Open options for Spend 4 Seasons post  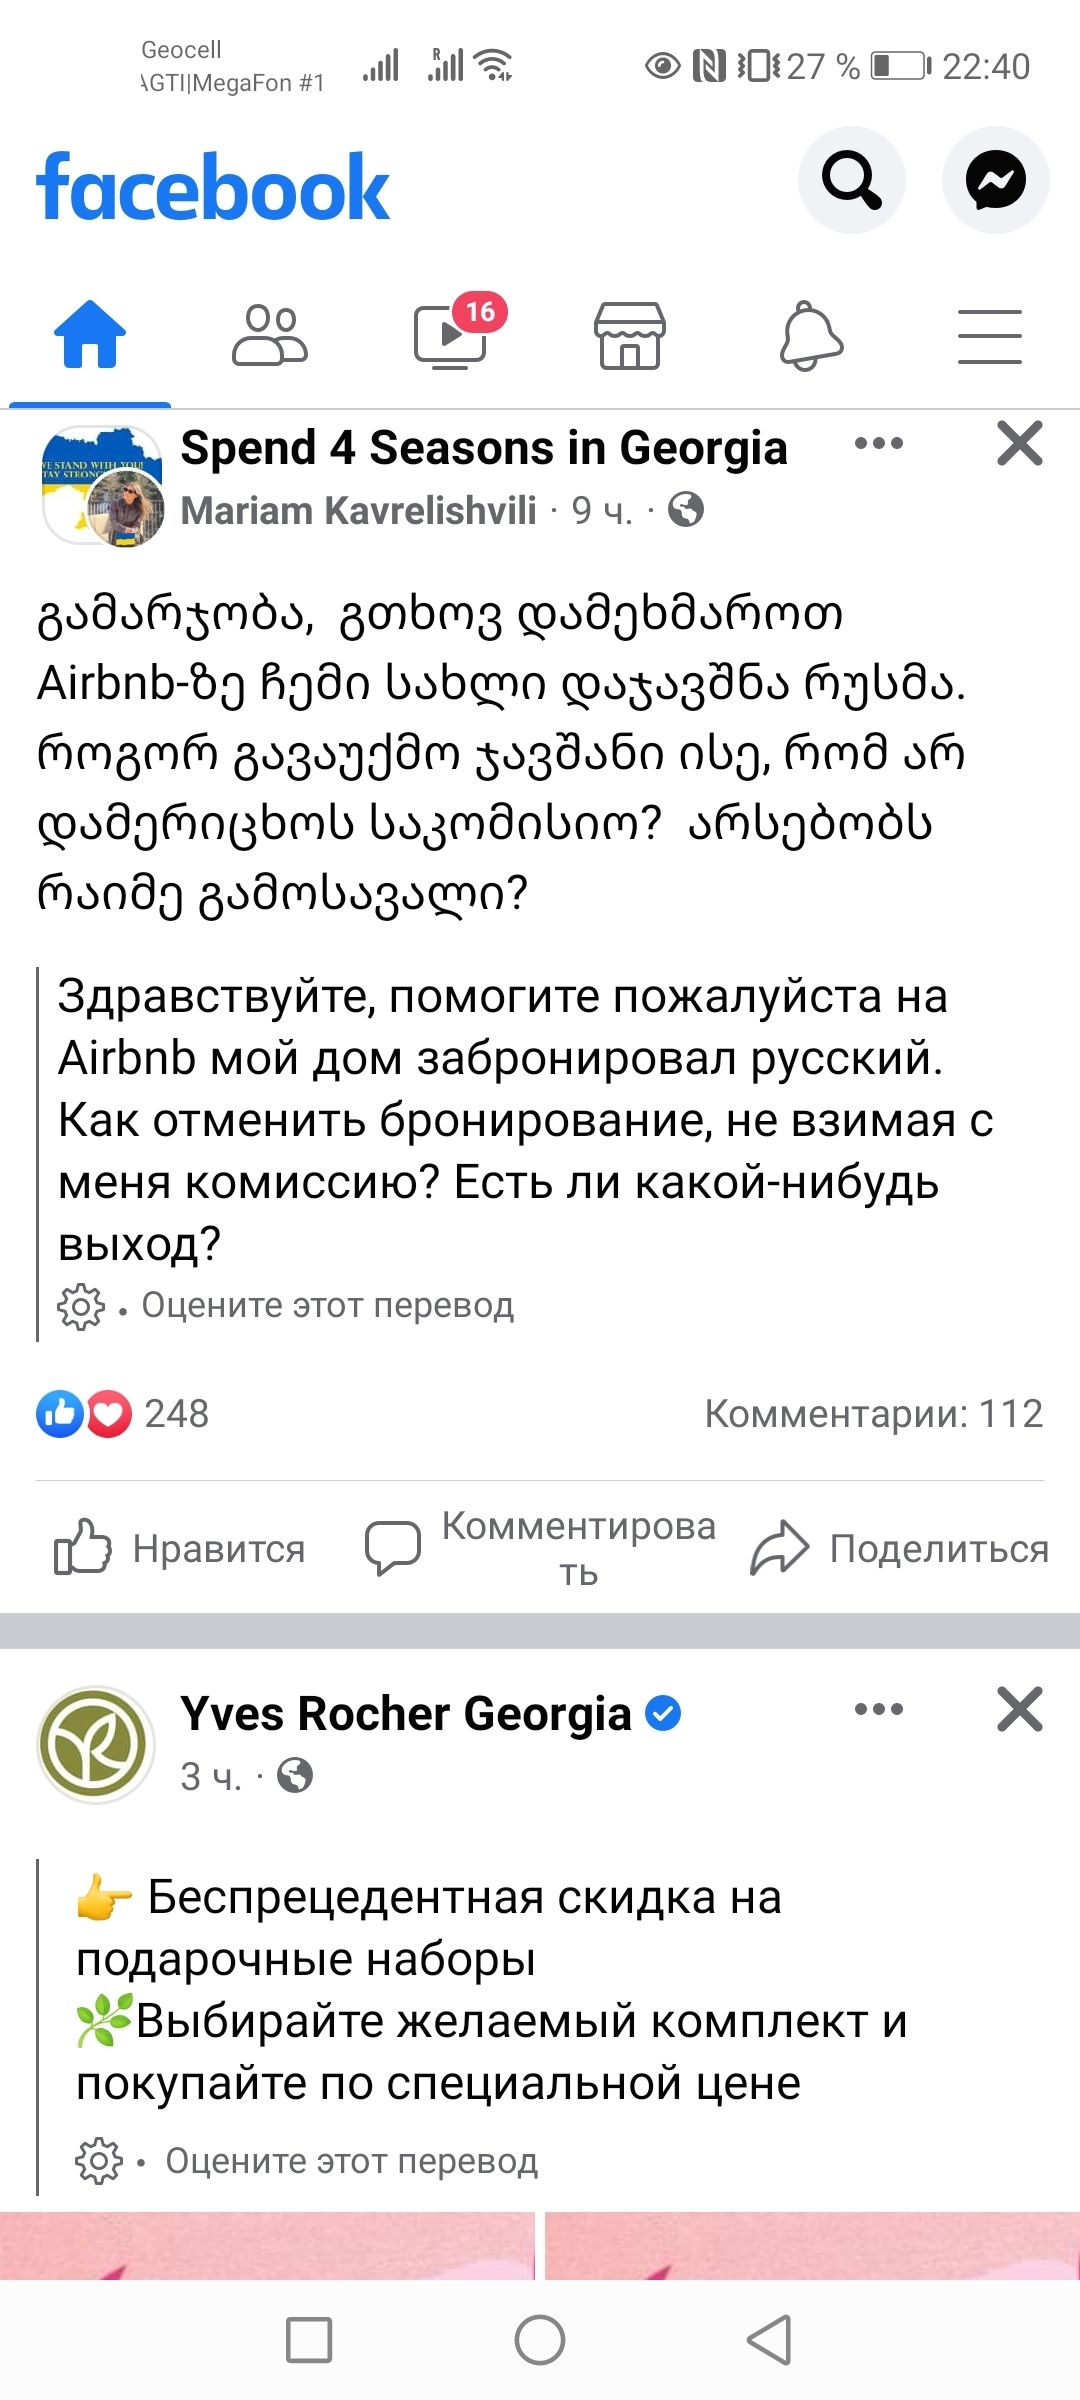click(879, 444)
